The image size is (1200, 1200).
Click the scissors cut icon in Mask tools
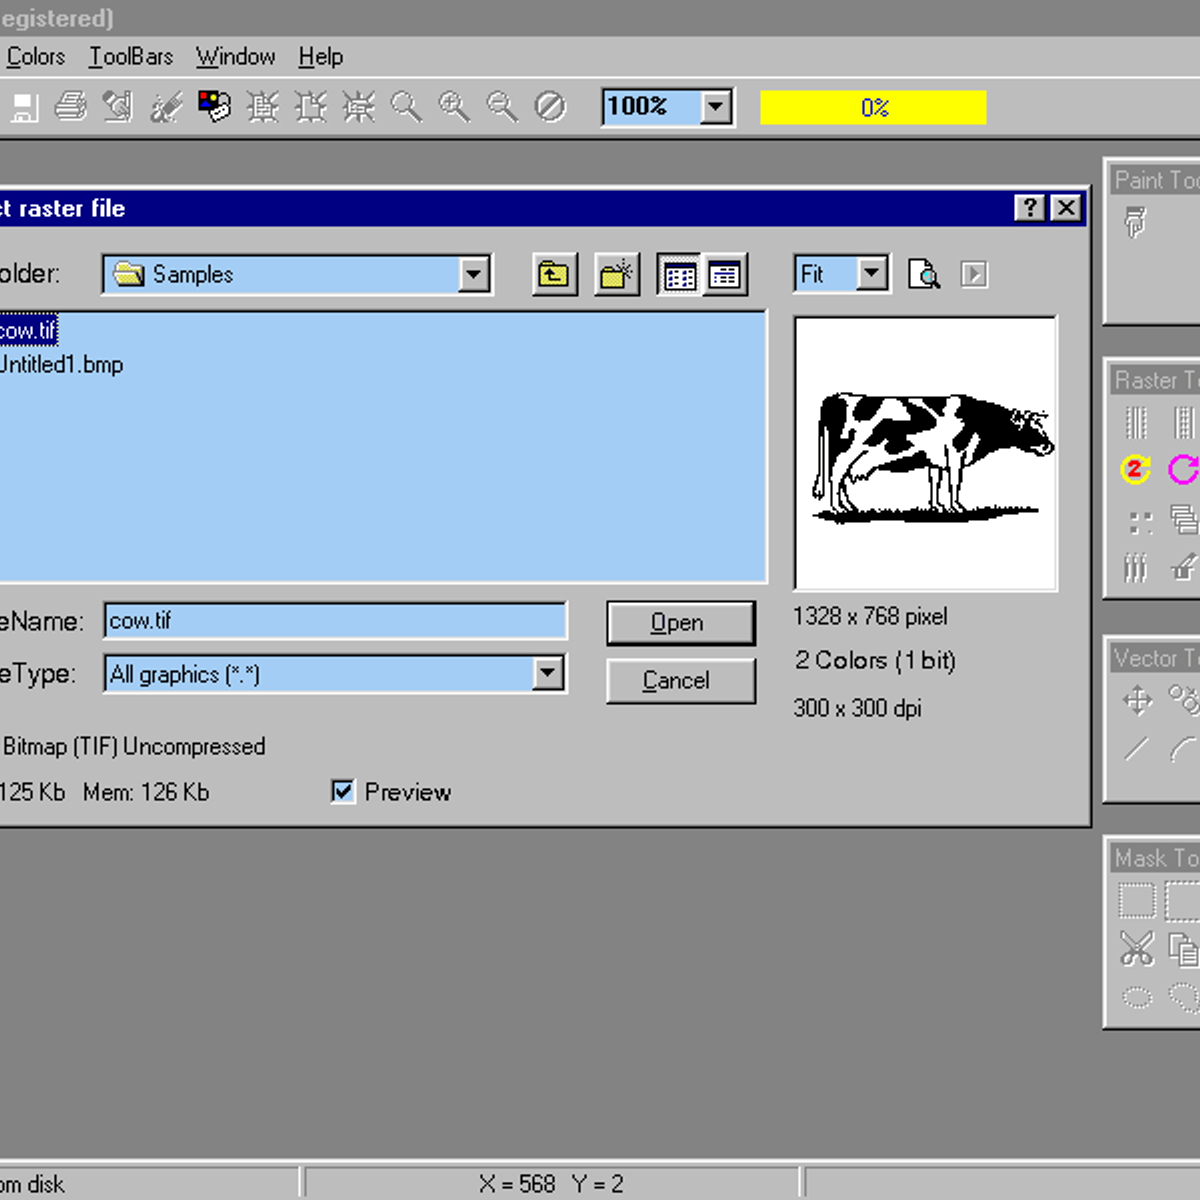pyautogui.click(x=1137, y=948)
